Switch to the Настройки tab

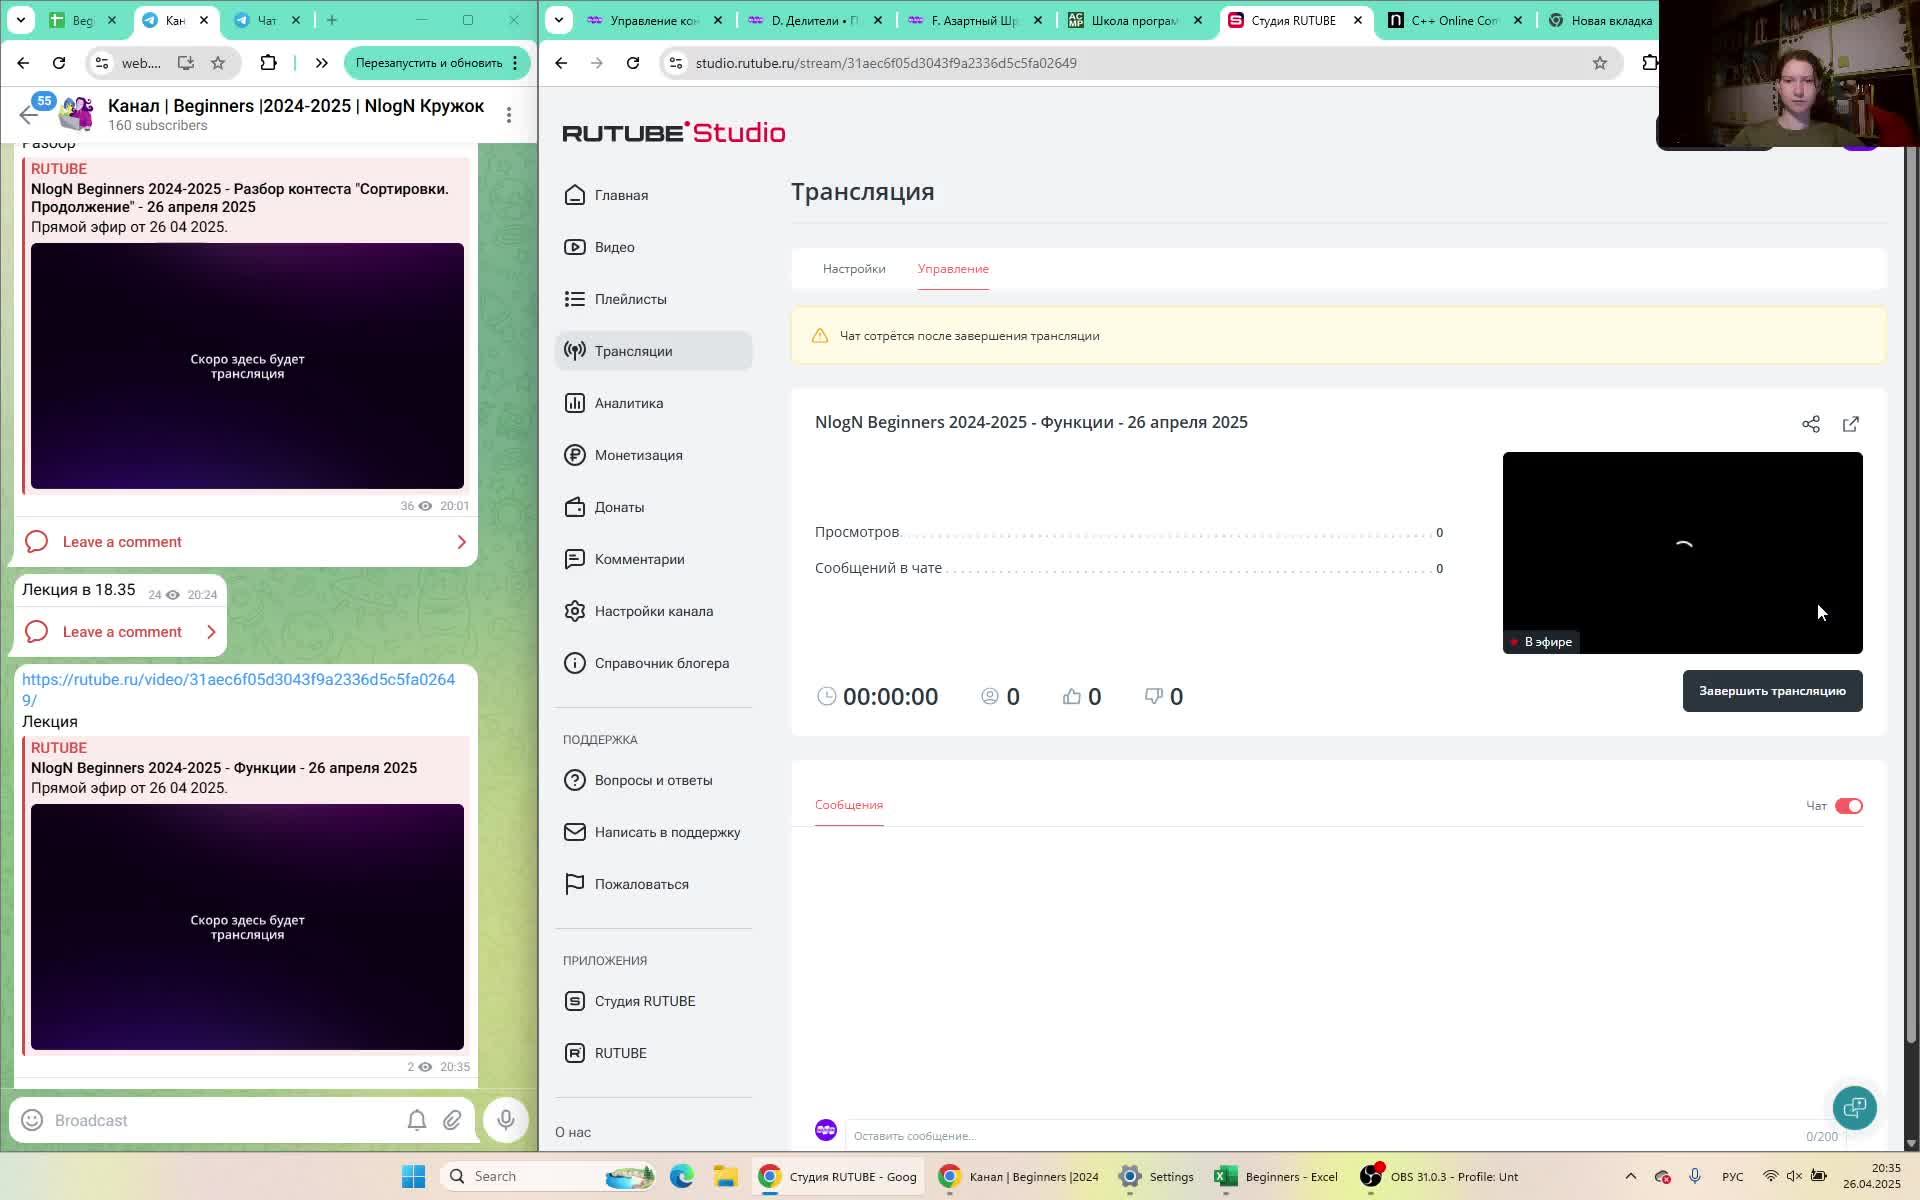pyautogui.click(x=853, y=269)
